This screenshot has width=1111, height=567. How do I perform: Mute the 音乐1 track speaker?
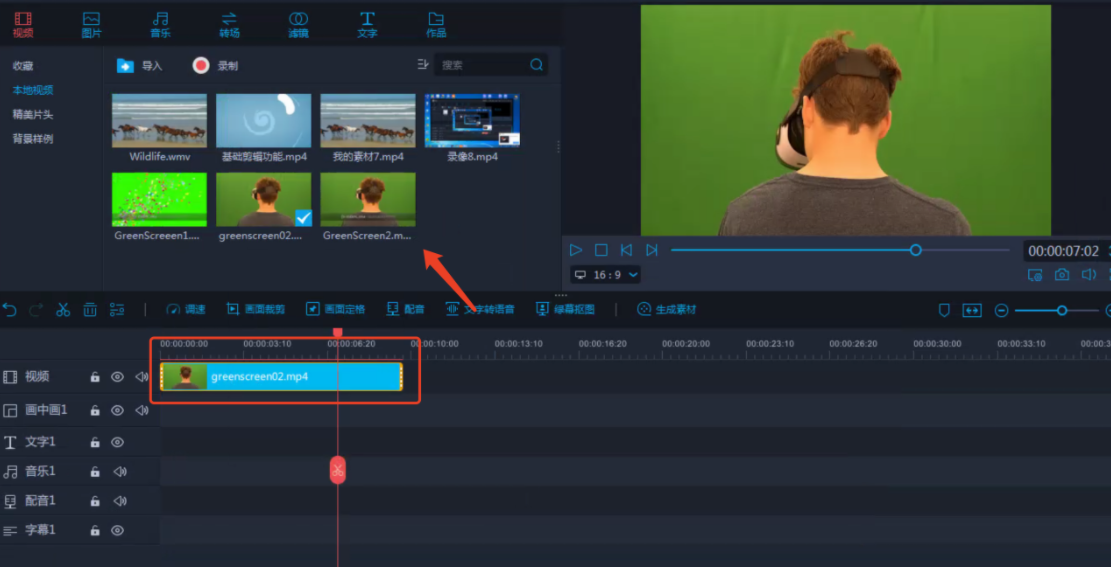tap(120, 472)
